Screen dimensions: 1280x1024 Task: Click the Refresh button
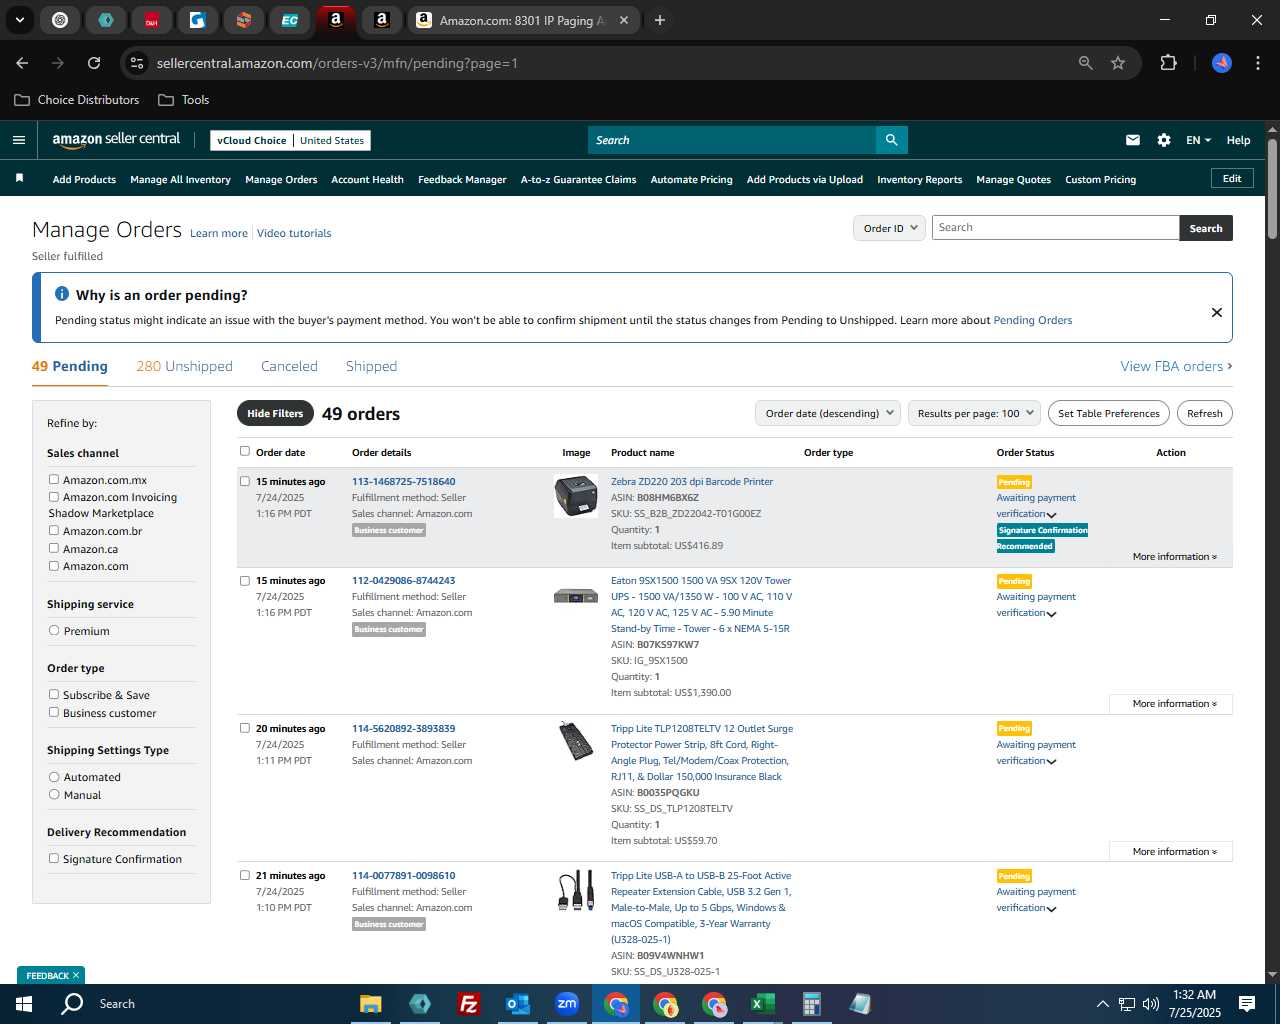(x=1204, y=413)
